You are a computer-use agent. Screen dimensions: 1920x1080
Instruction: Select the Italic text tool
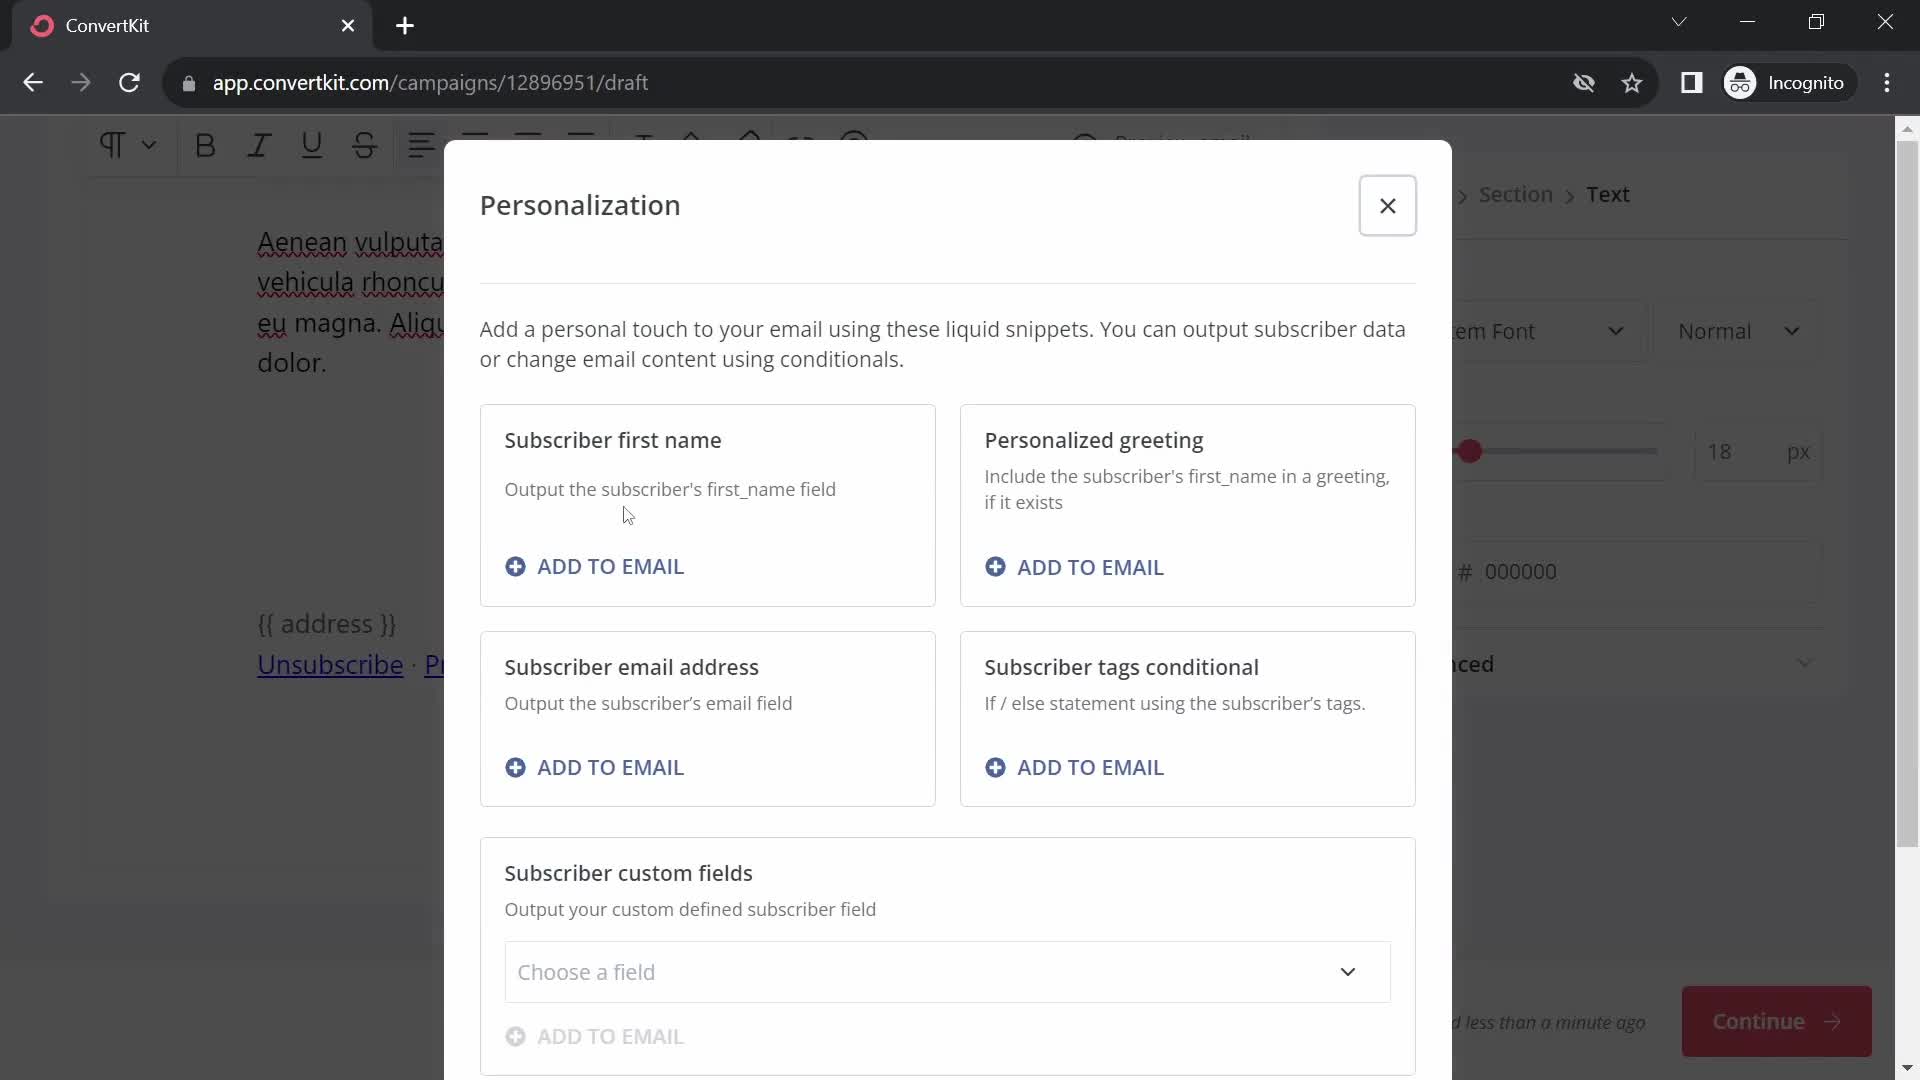tap(258, 144)
